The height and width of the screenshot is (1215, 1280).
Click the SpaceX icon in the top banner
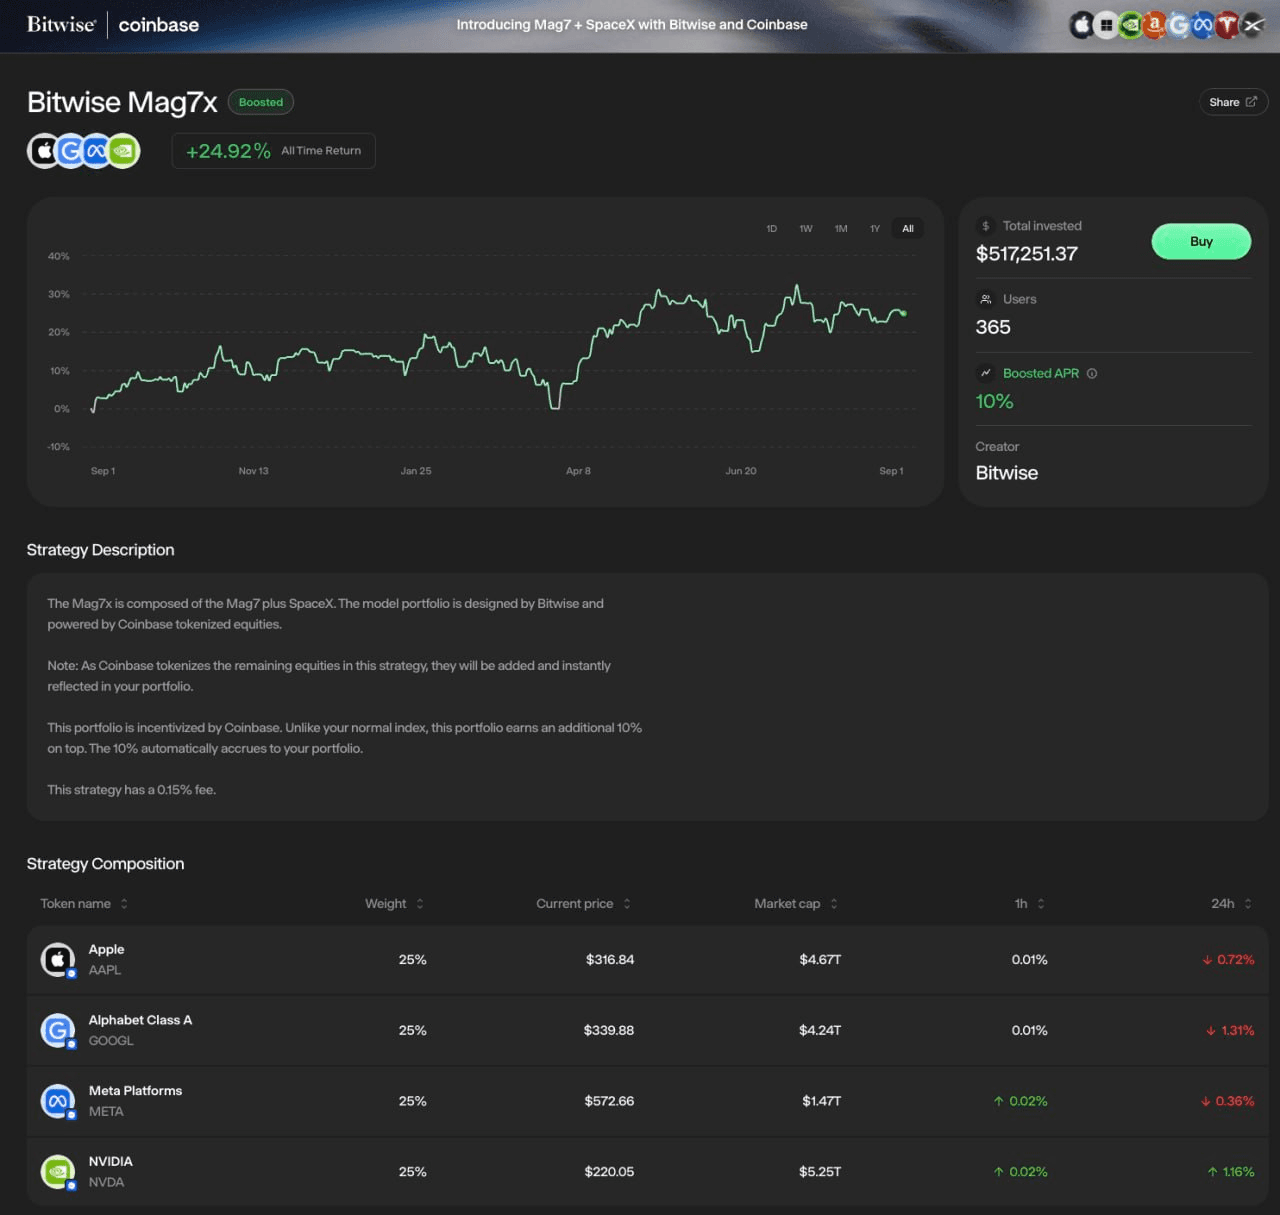coord(1252,25)
